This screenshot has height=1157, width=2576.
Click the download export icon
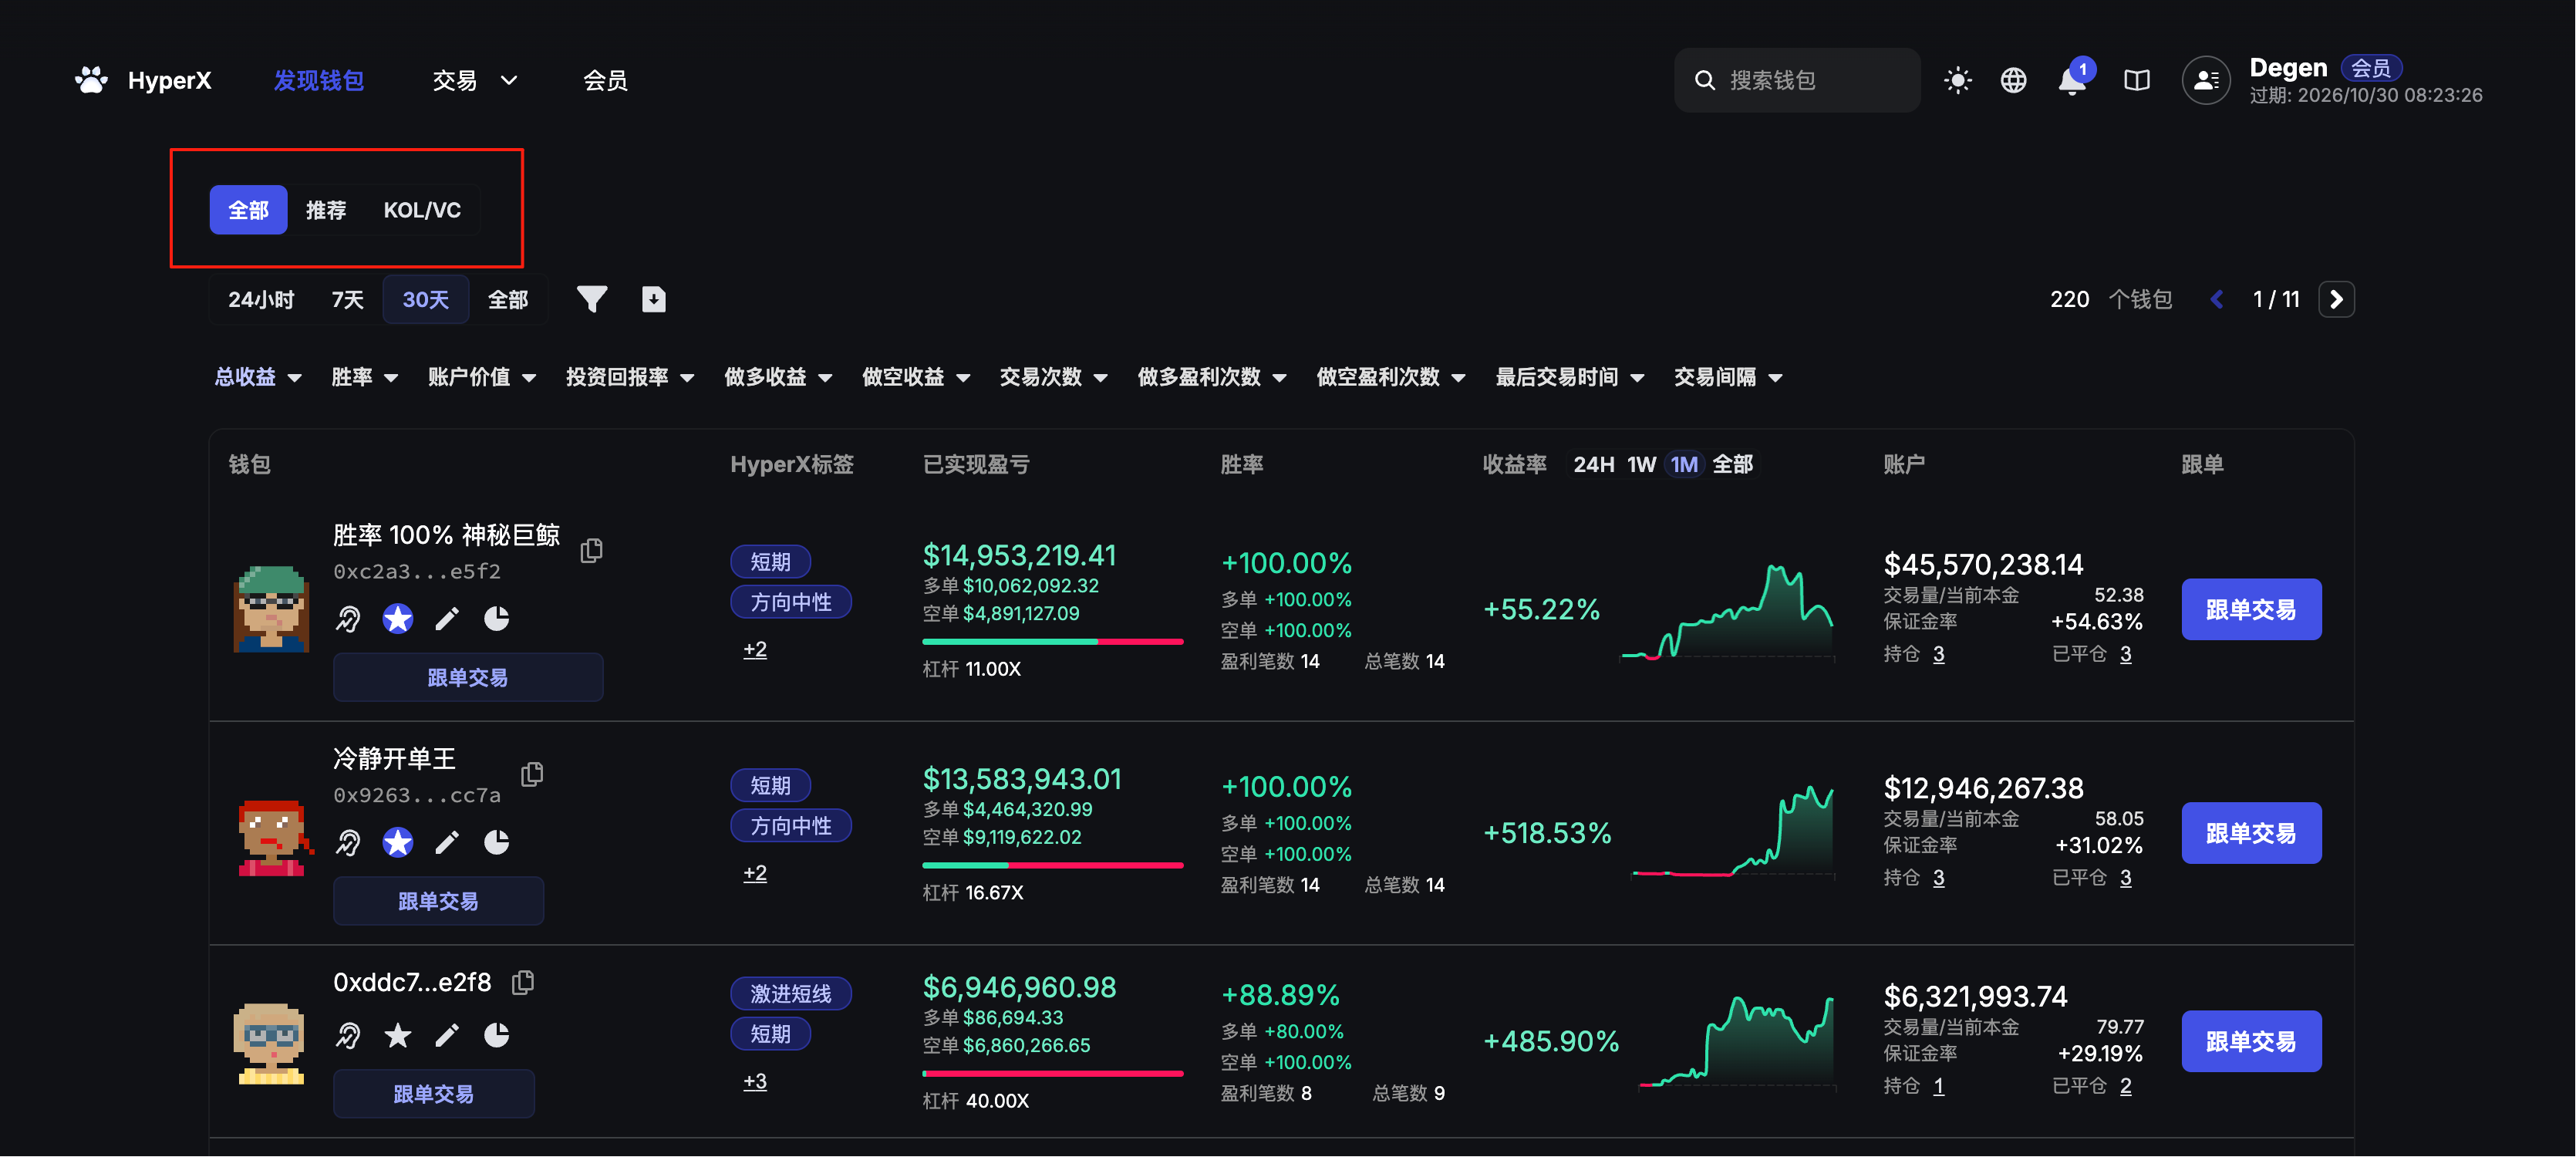pyautogui.click(x=653, y=299)
